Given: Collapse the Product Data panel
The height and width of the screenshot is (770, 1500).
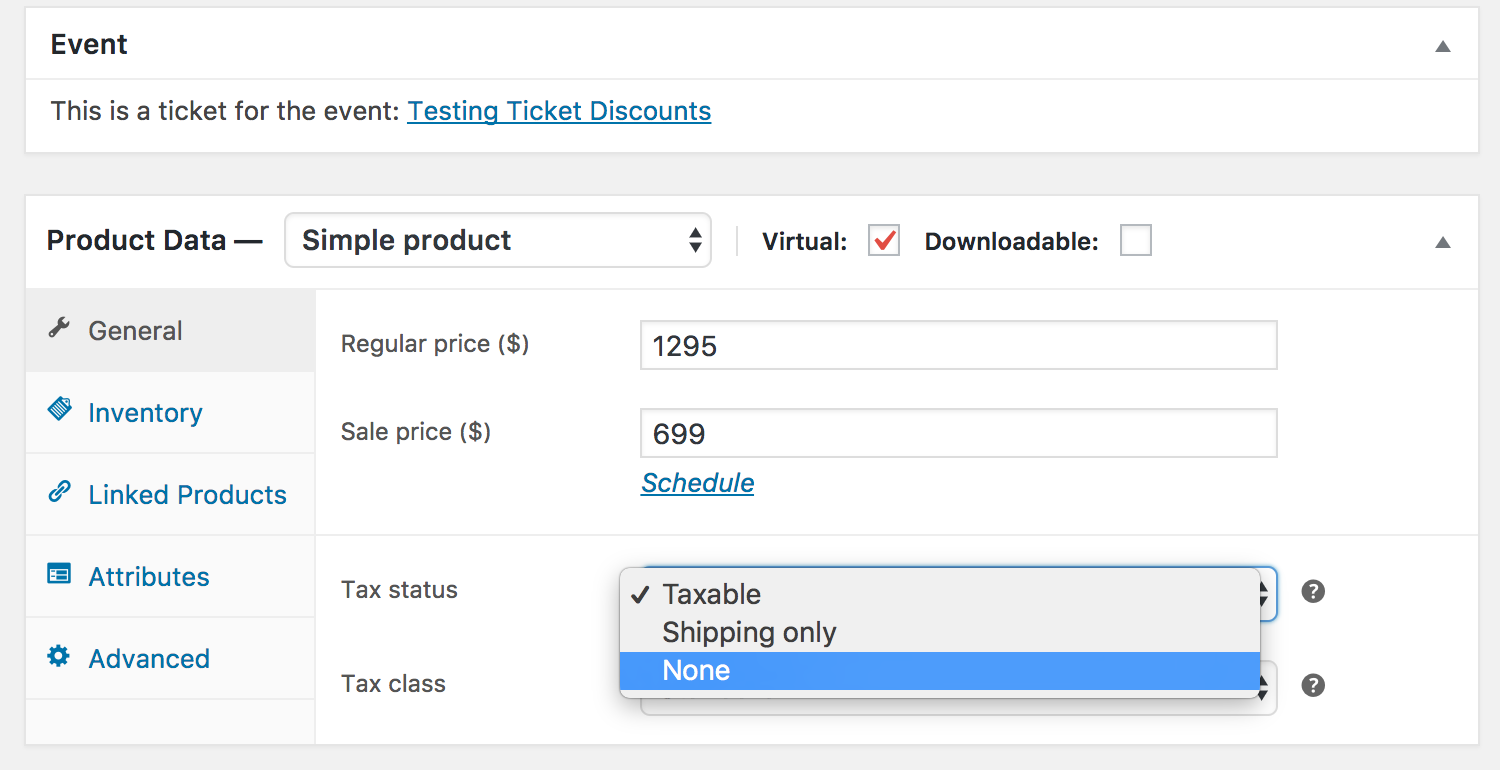Looking at the screenshot, I should click(x=1442, y=241).
